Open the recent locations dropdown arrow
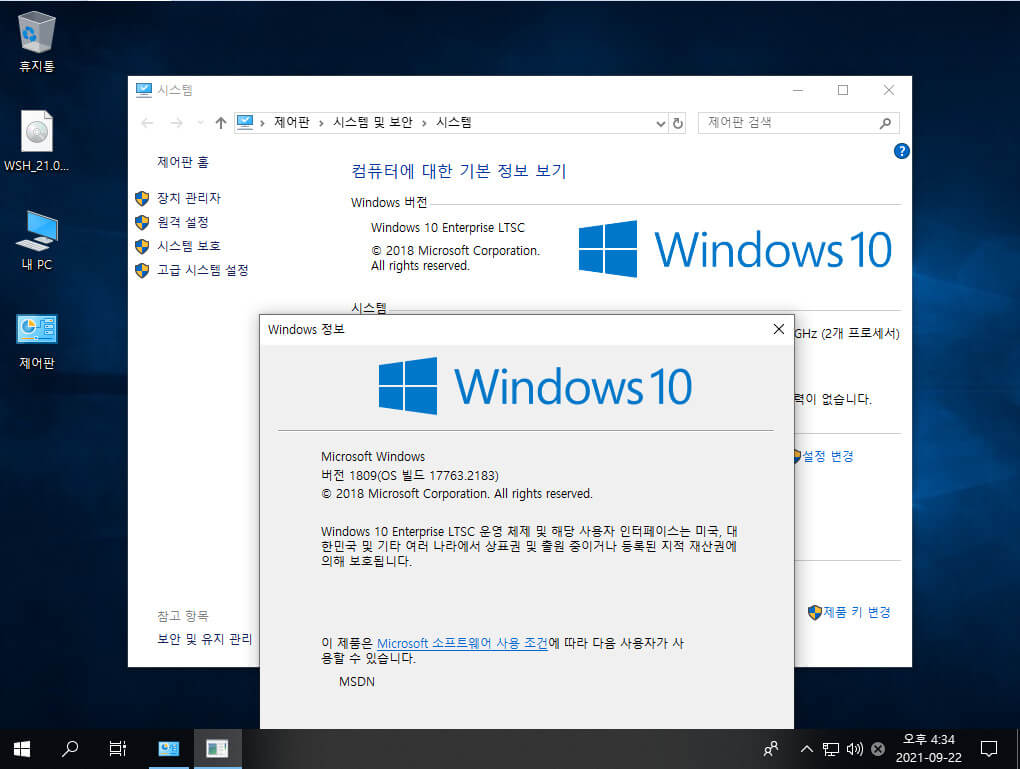Image resolution: width=1020 pixels, height=769 pixels. pos(200,122)
